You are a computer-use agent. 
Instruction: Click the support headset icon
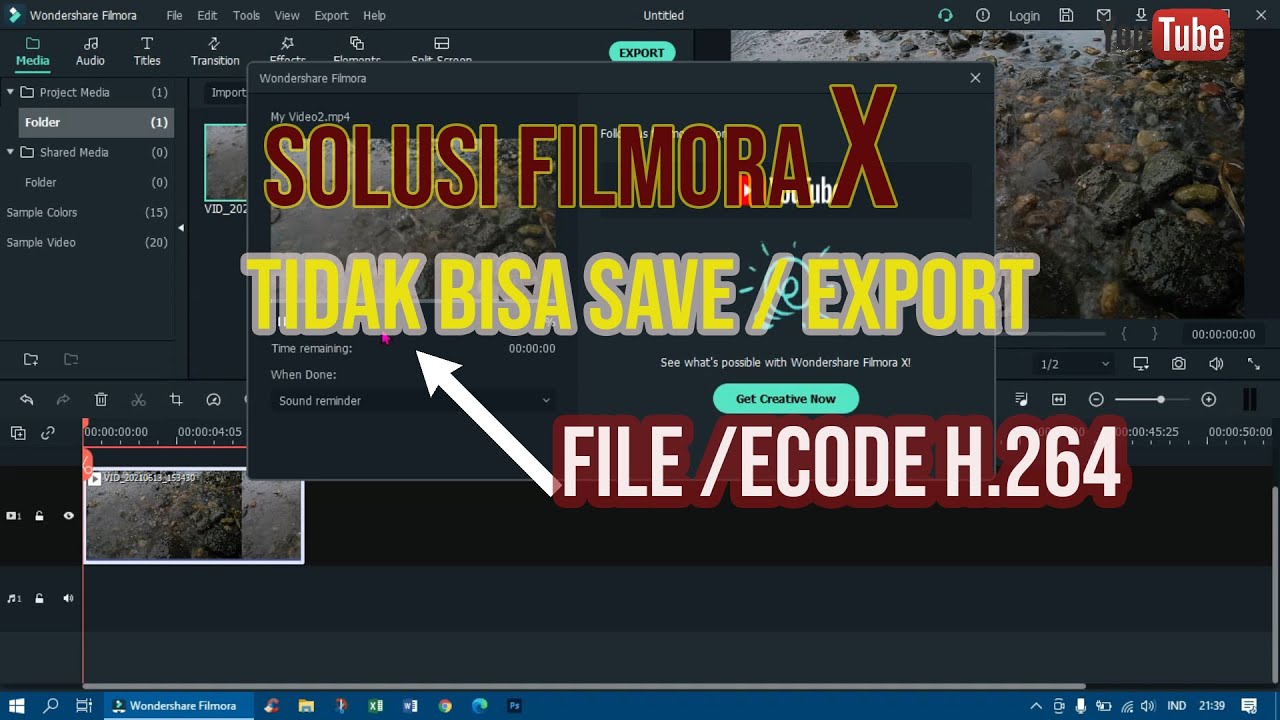tap(945, 15)
